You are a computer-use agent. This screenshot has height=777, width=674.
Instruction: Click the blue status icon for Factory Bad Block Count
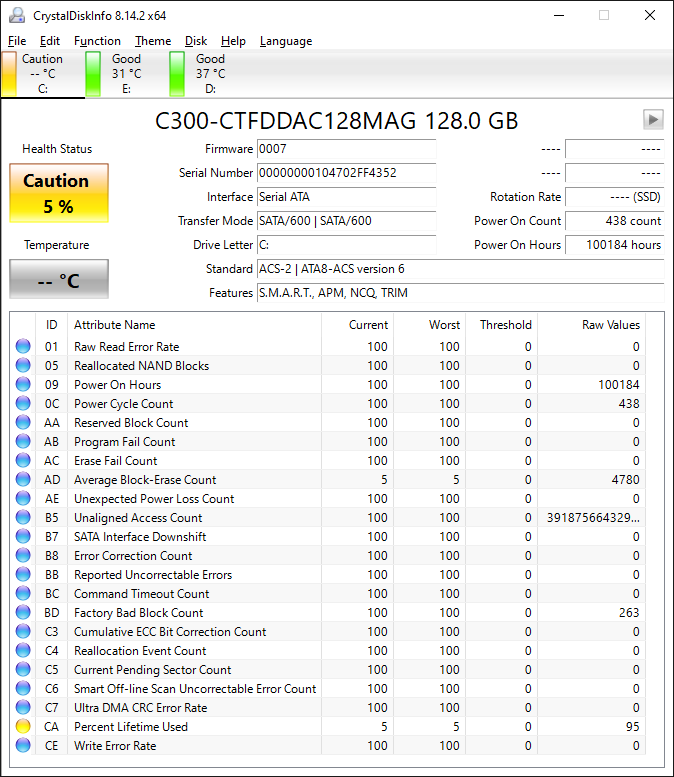point(23,612)
